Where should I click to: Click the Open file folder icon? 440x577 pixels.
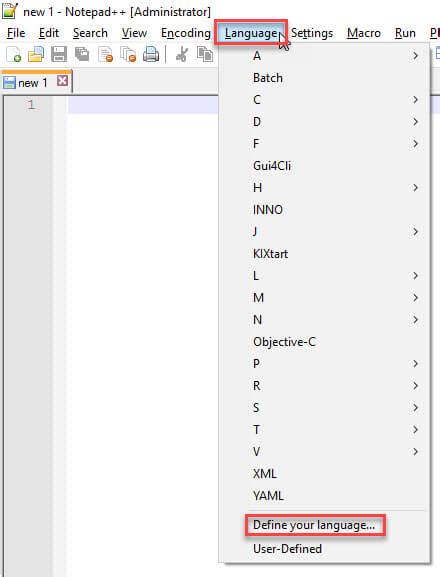[36, 54]
